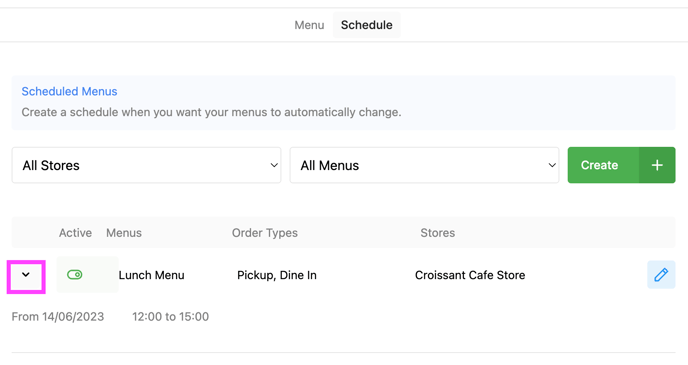Click the Active column header
This screenshot has width=688, height=365.
tap(75, 233)
